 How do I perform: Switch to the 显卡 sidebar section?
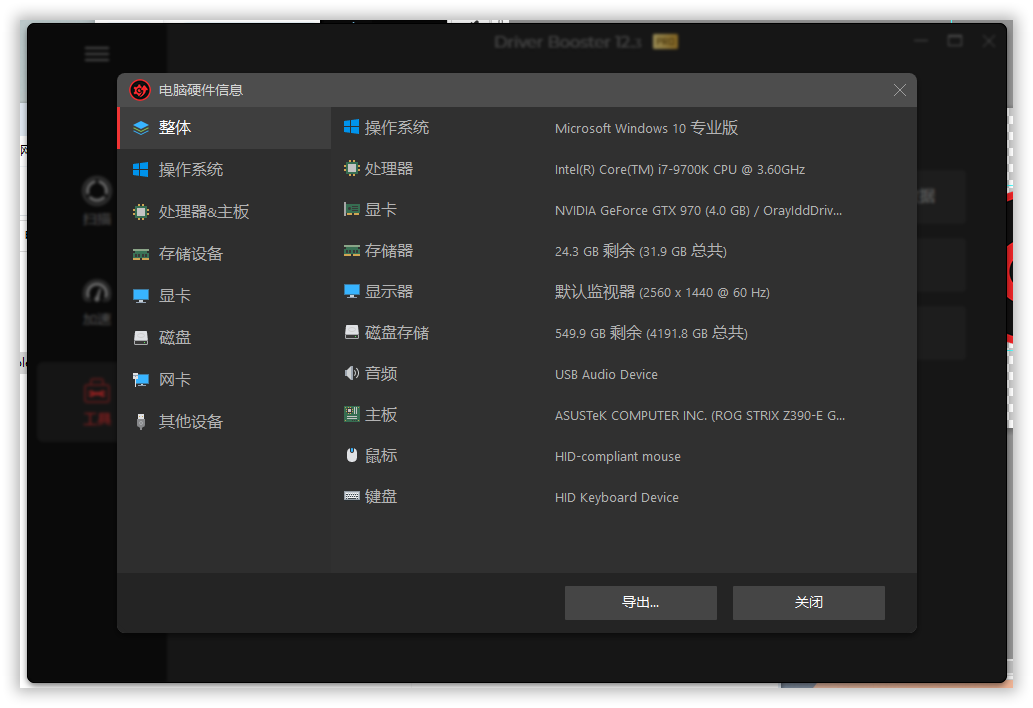224,296
